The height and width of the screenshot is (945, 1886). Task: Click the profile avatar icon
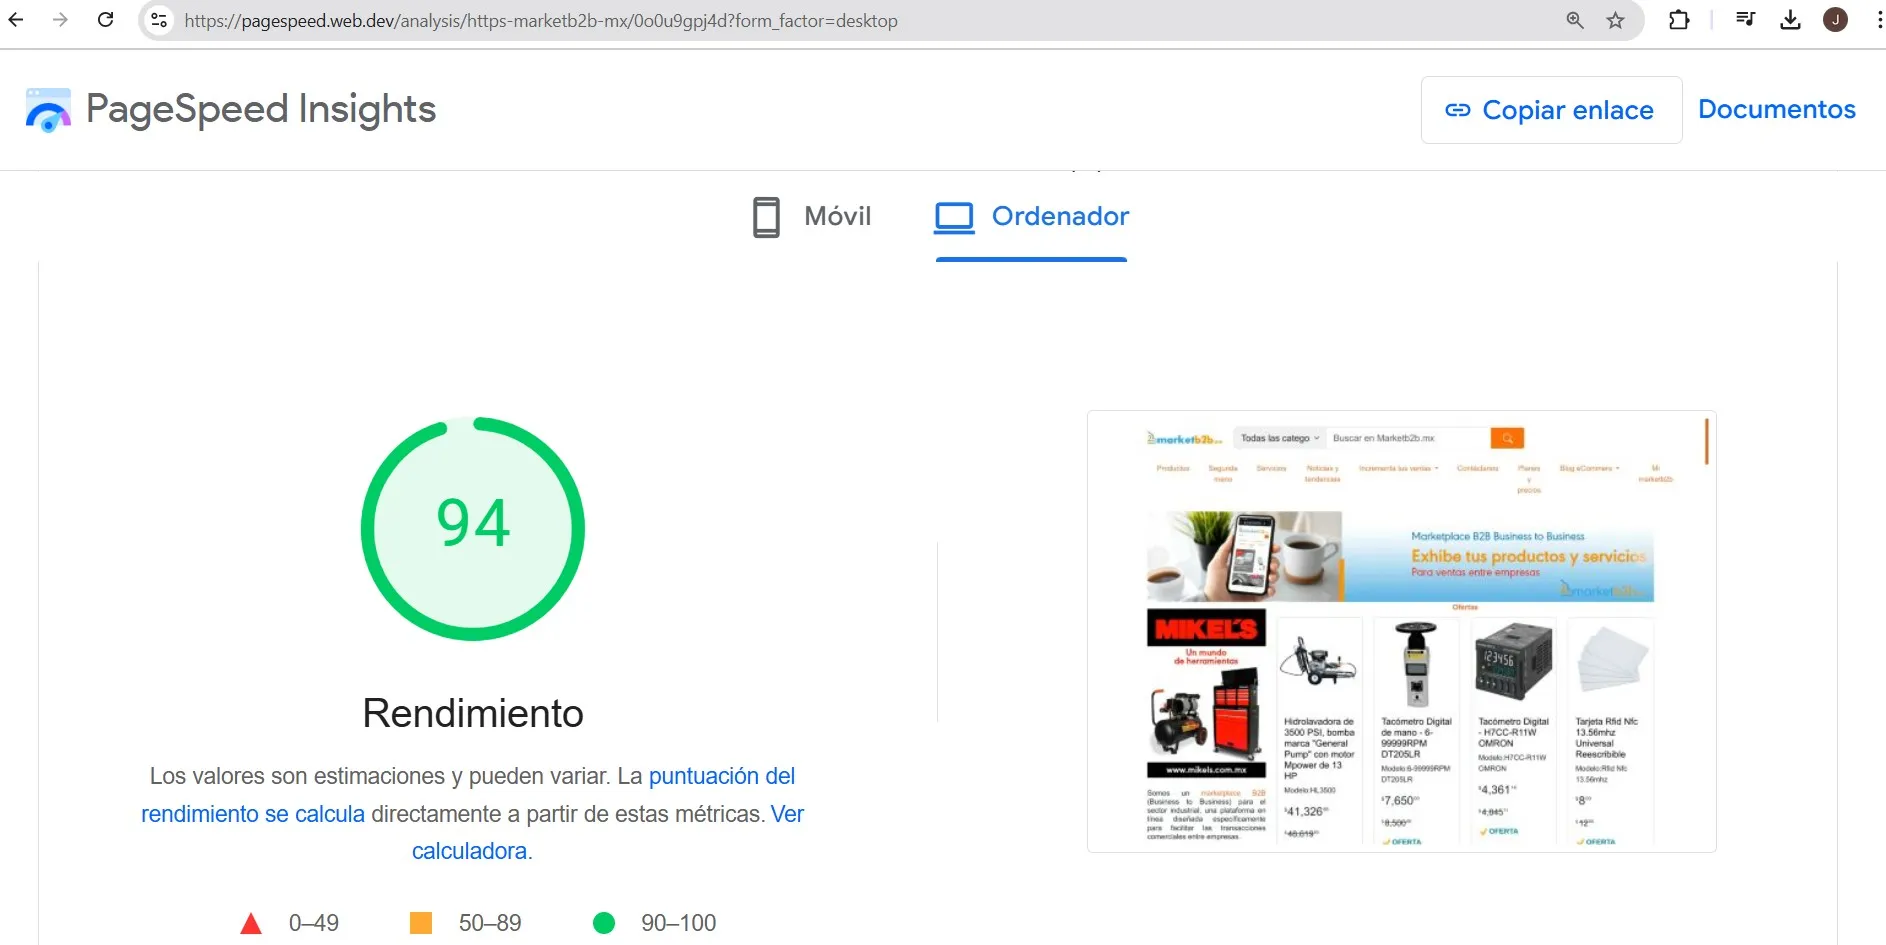[x=1836, y=20]
